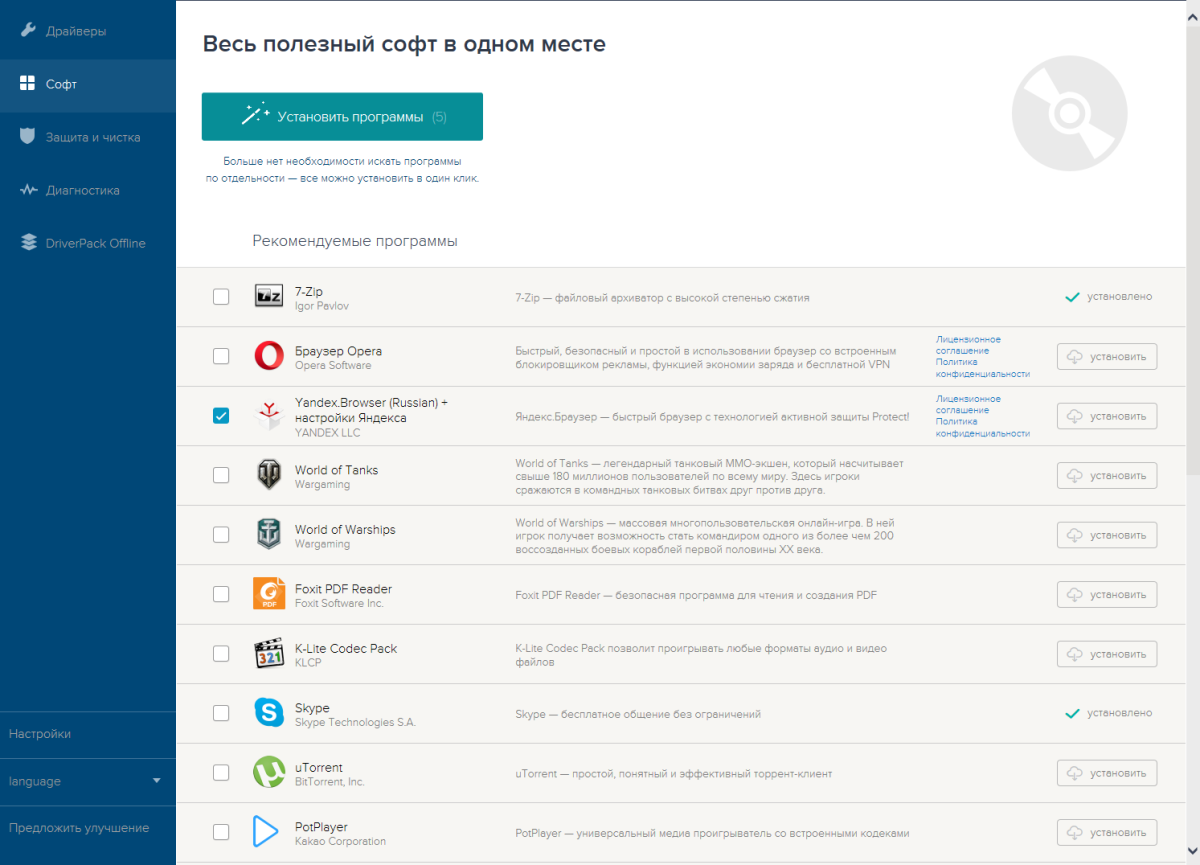
Task: Check the Skype checkbox
Action: click(221, 713)
